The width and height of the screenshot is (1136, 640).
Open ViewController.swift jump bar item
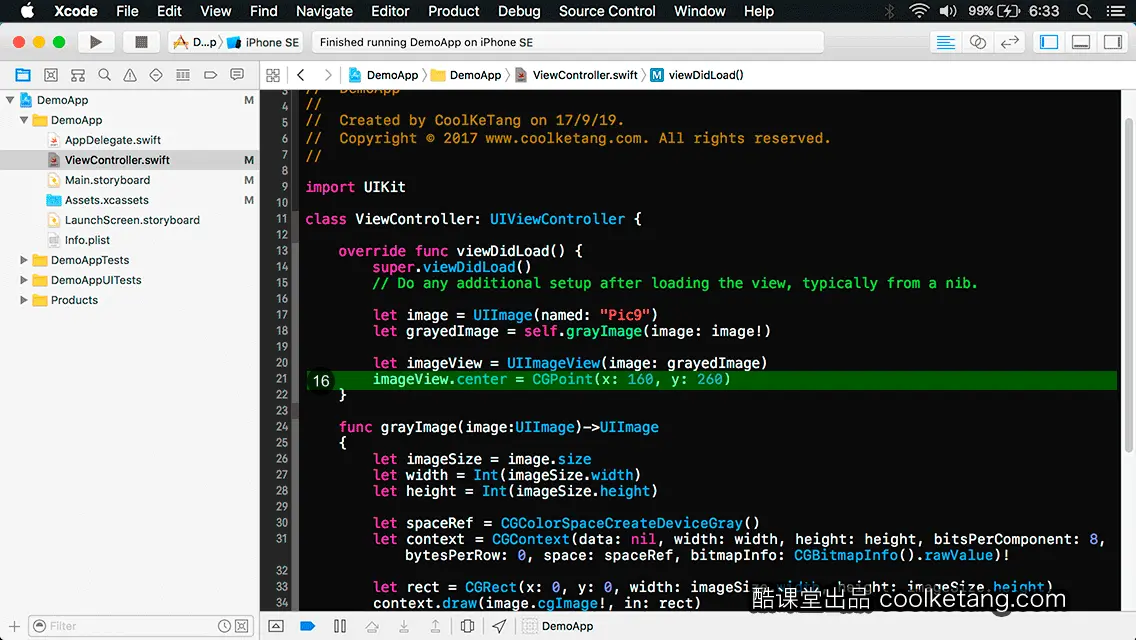point(577,75)
